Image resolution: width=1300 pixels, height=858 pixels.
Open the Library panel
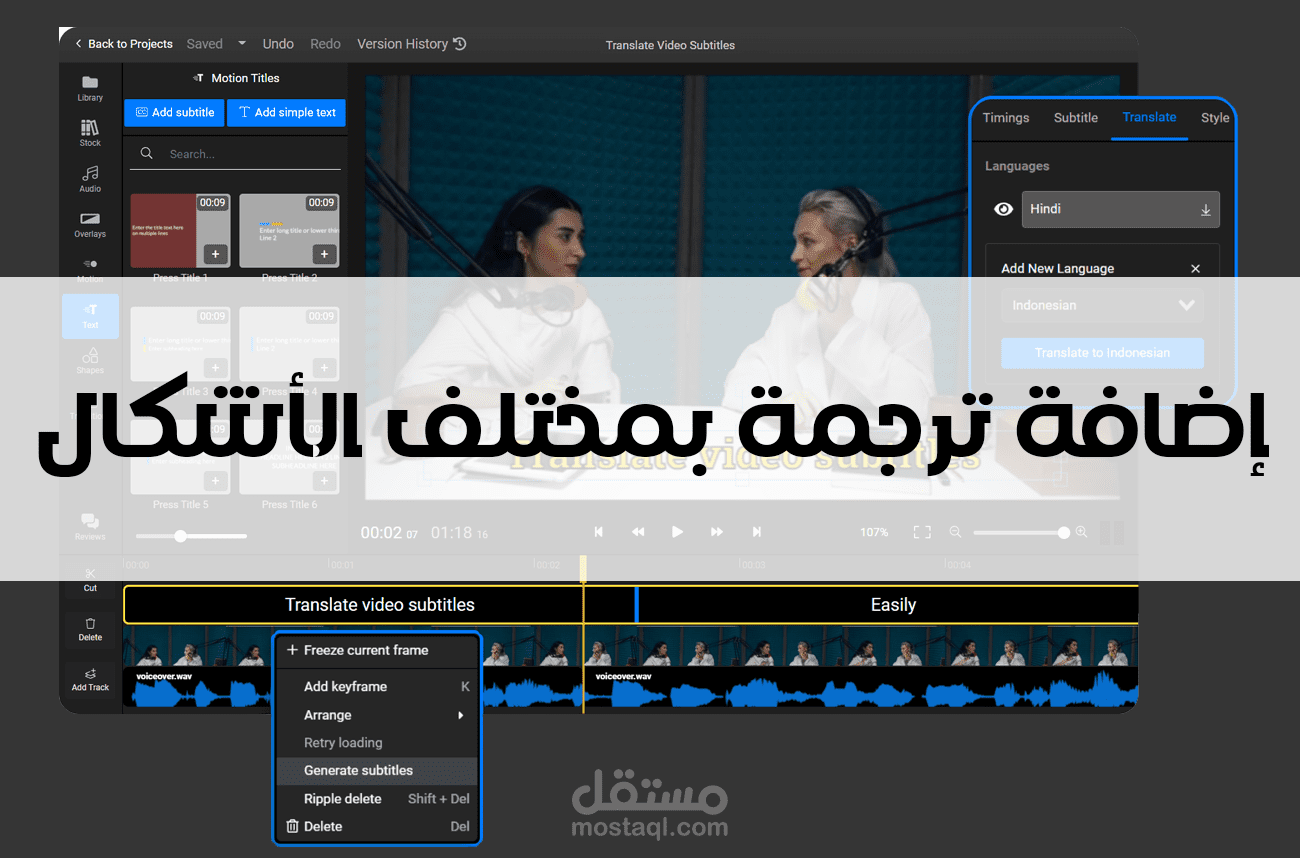[x=90, y=88]
